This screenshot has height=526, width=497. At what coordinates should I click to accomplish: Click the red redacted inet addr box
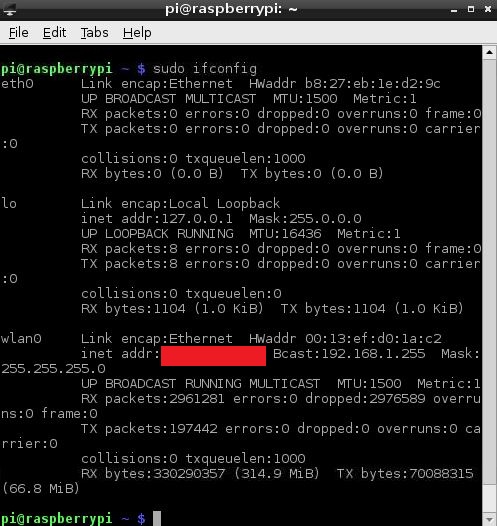[x=213, y=356]
